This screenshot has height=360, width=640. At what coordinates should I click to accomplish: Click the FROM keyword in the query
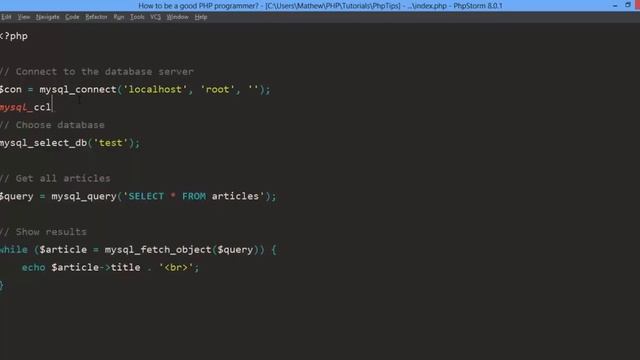194,196
